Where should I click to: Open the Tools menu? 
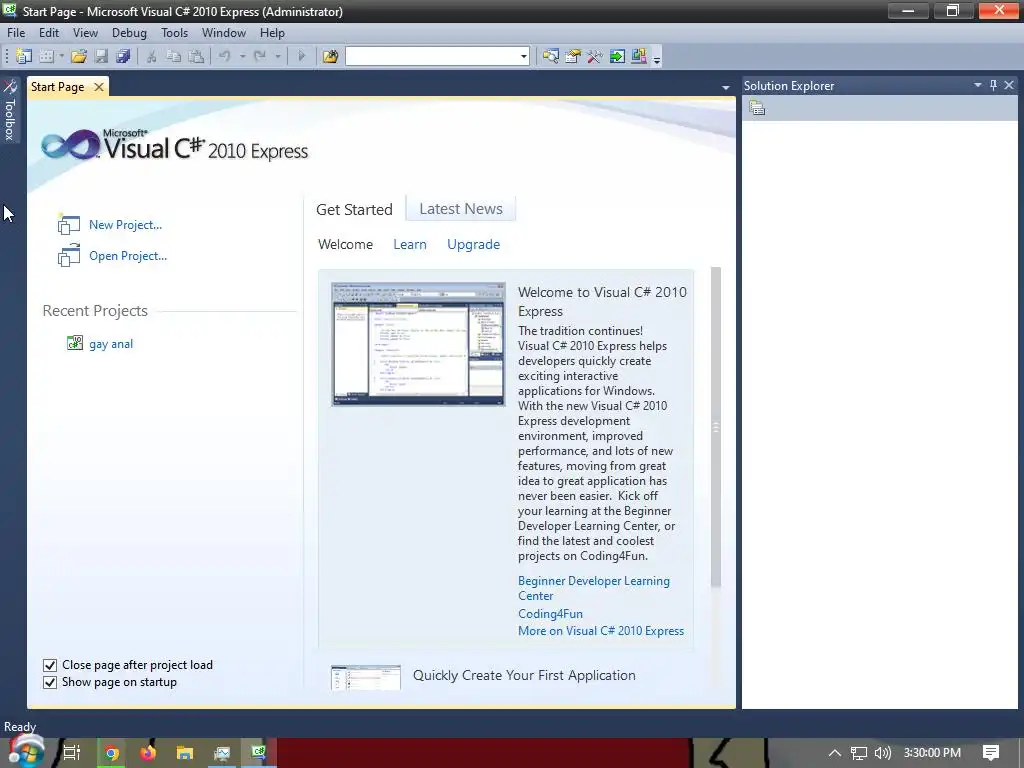click(174, 33)
